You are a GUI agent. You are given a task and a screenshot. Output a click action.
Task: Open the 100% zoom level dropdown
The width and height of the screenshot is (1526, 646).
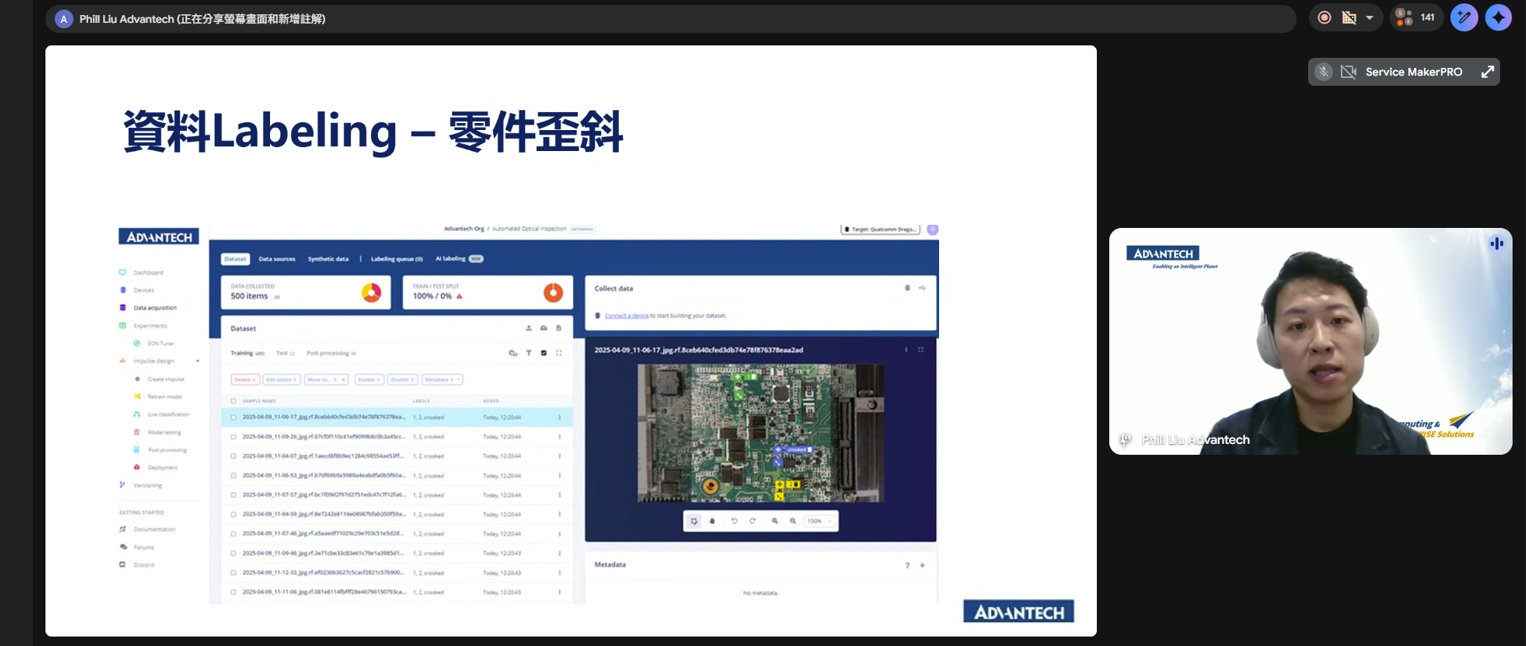coord(820,521)
